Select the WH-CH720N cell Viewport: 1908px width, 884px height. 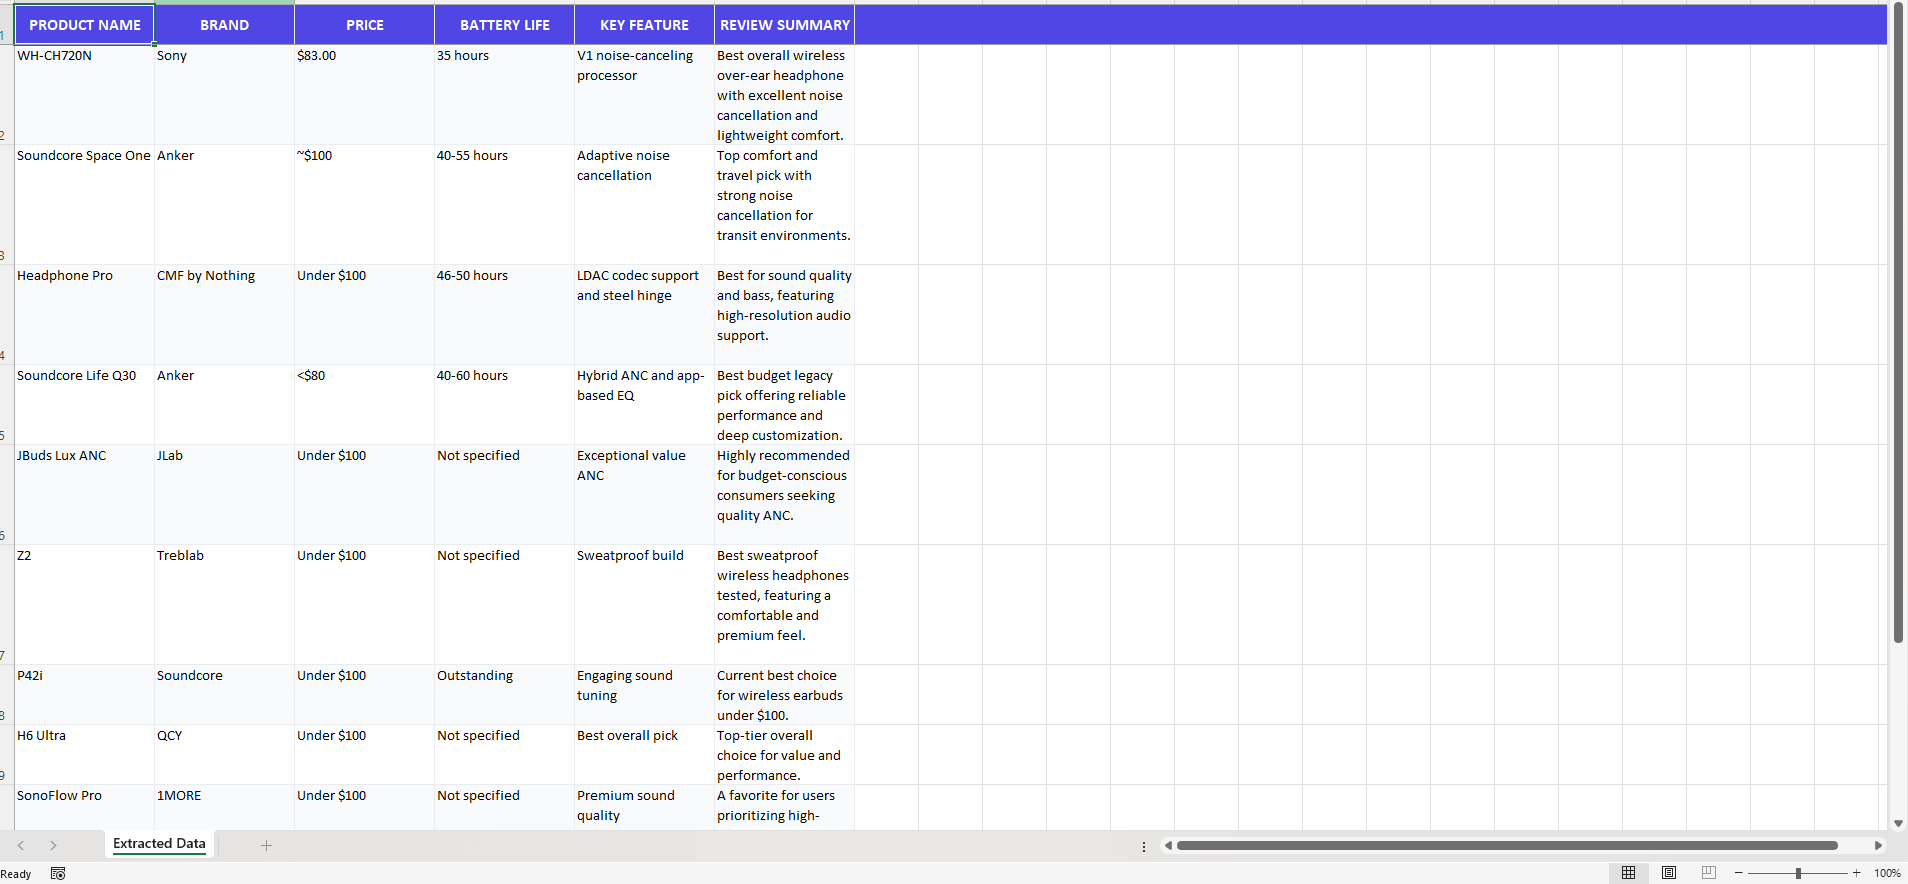point(85,95)
